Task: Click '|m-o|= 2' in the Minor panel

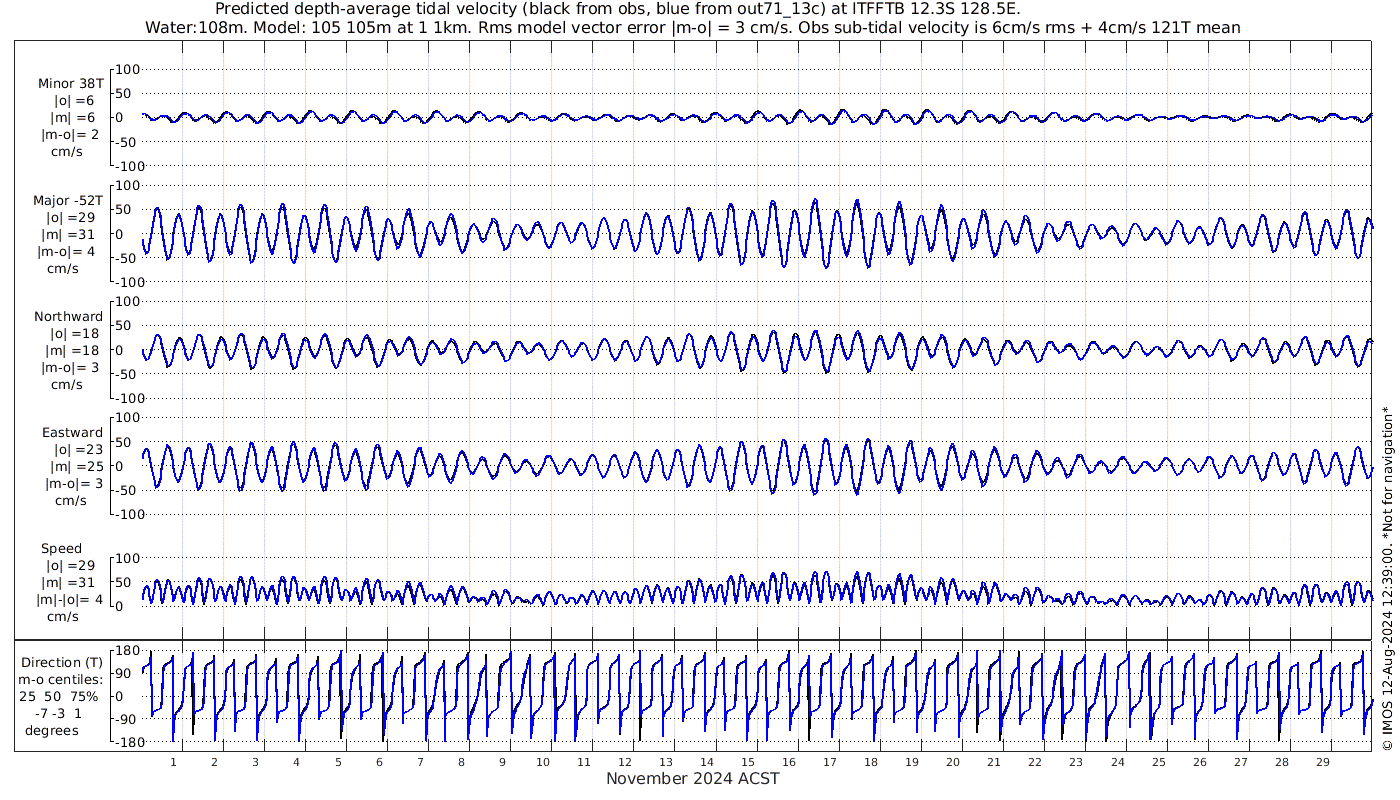Action: [x=70, y=135]
